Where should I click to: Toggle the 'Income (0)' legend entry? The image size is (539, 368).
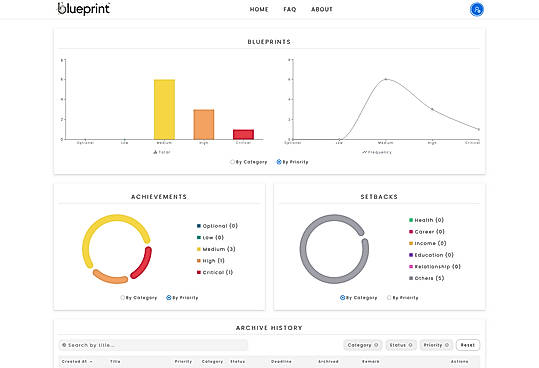point(428,243)
